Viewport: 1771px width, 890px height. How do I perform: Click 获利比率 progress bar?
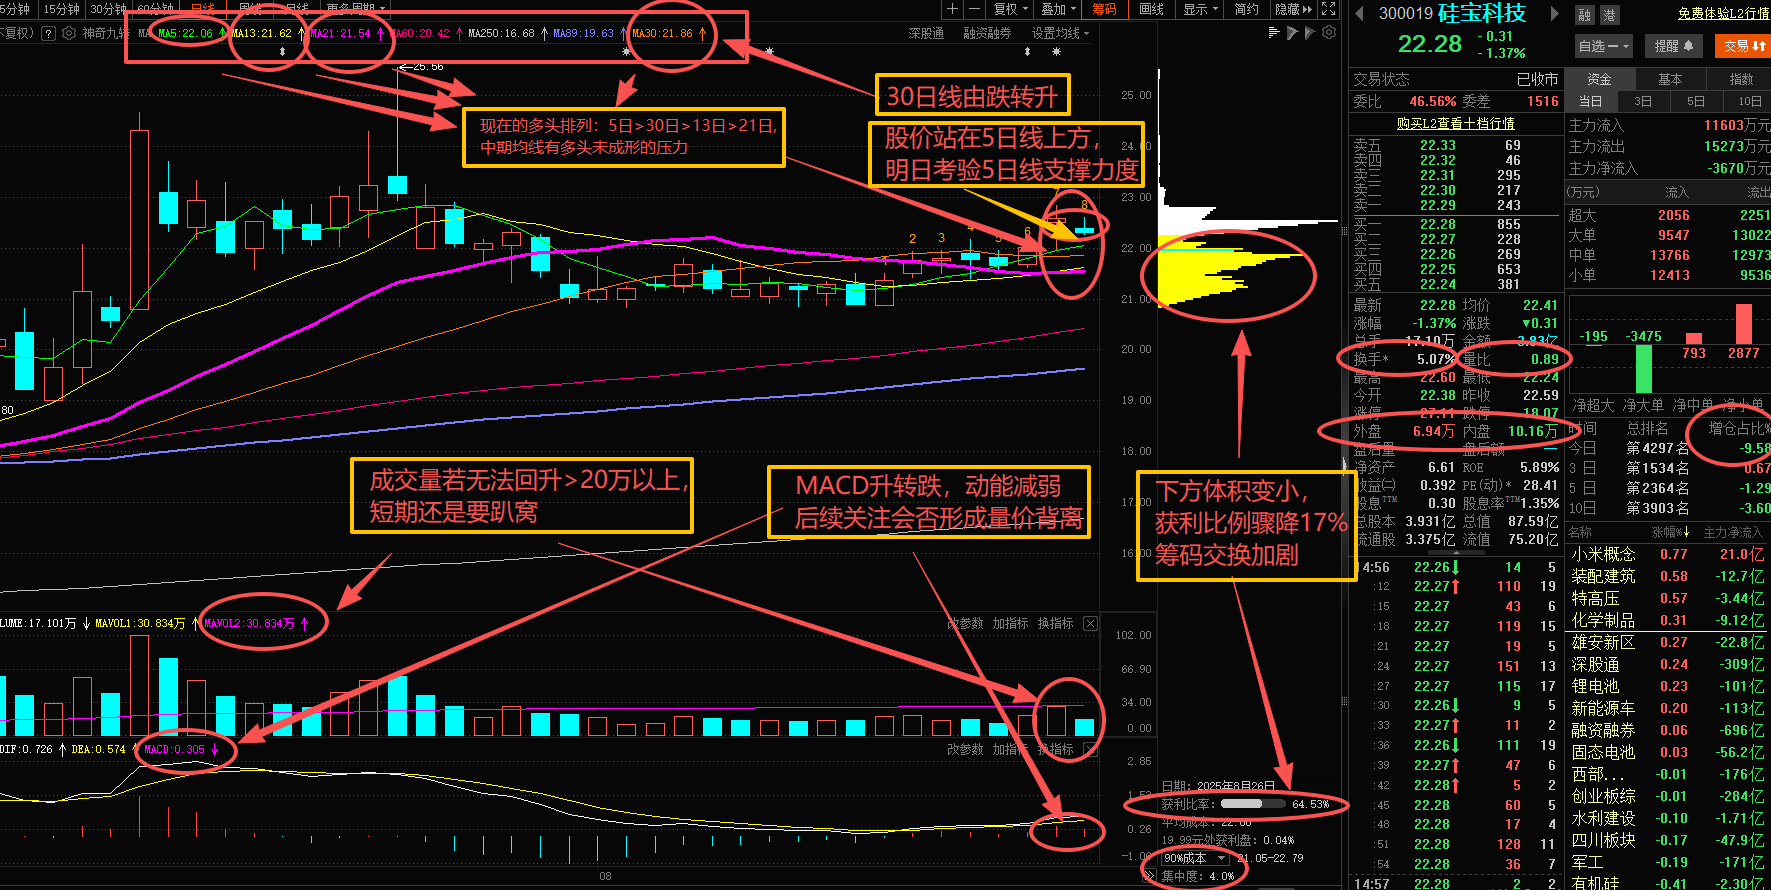coord(1254,803)
